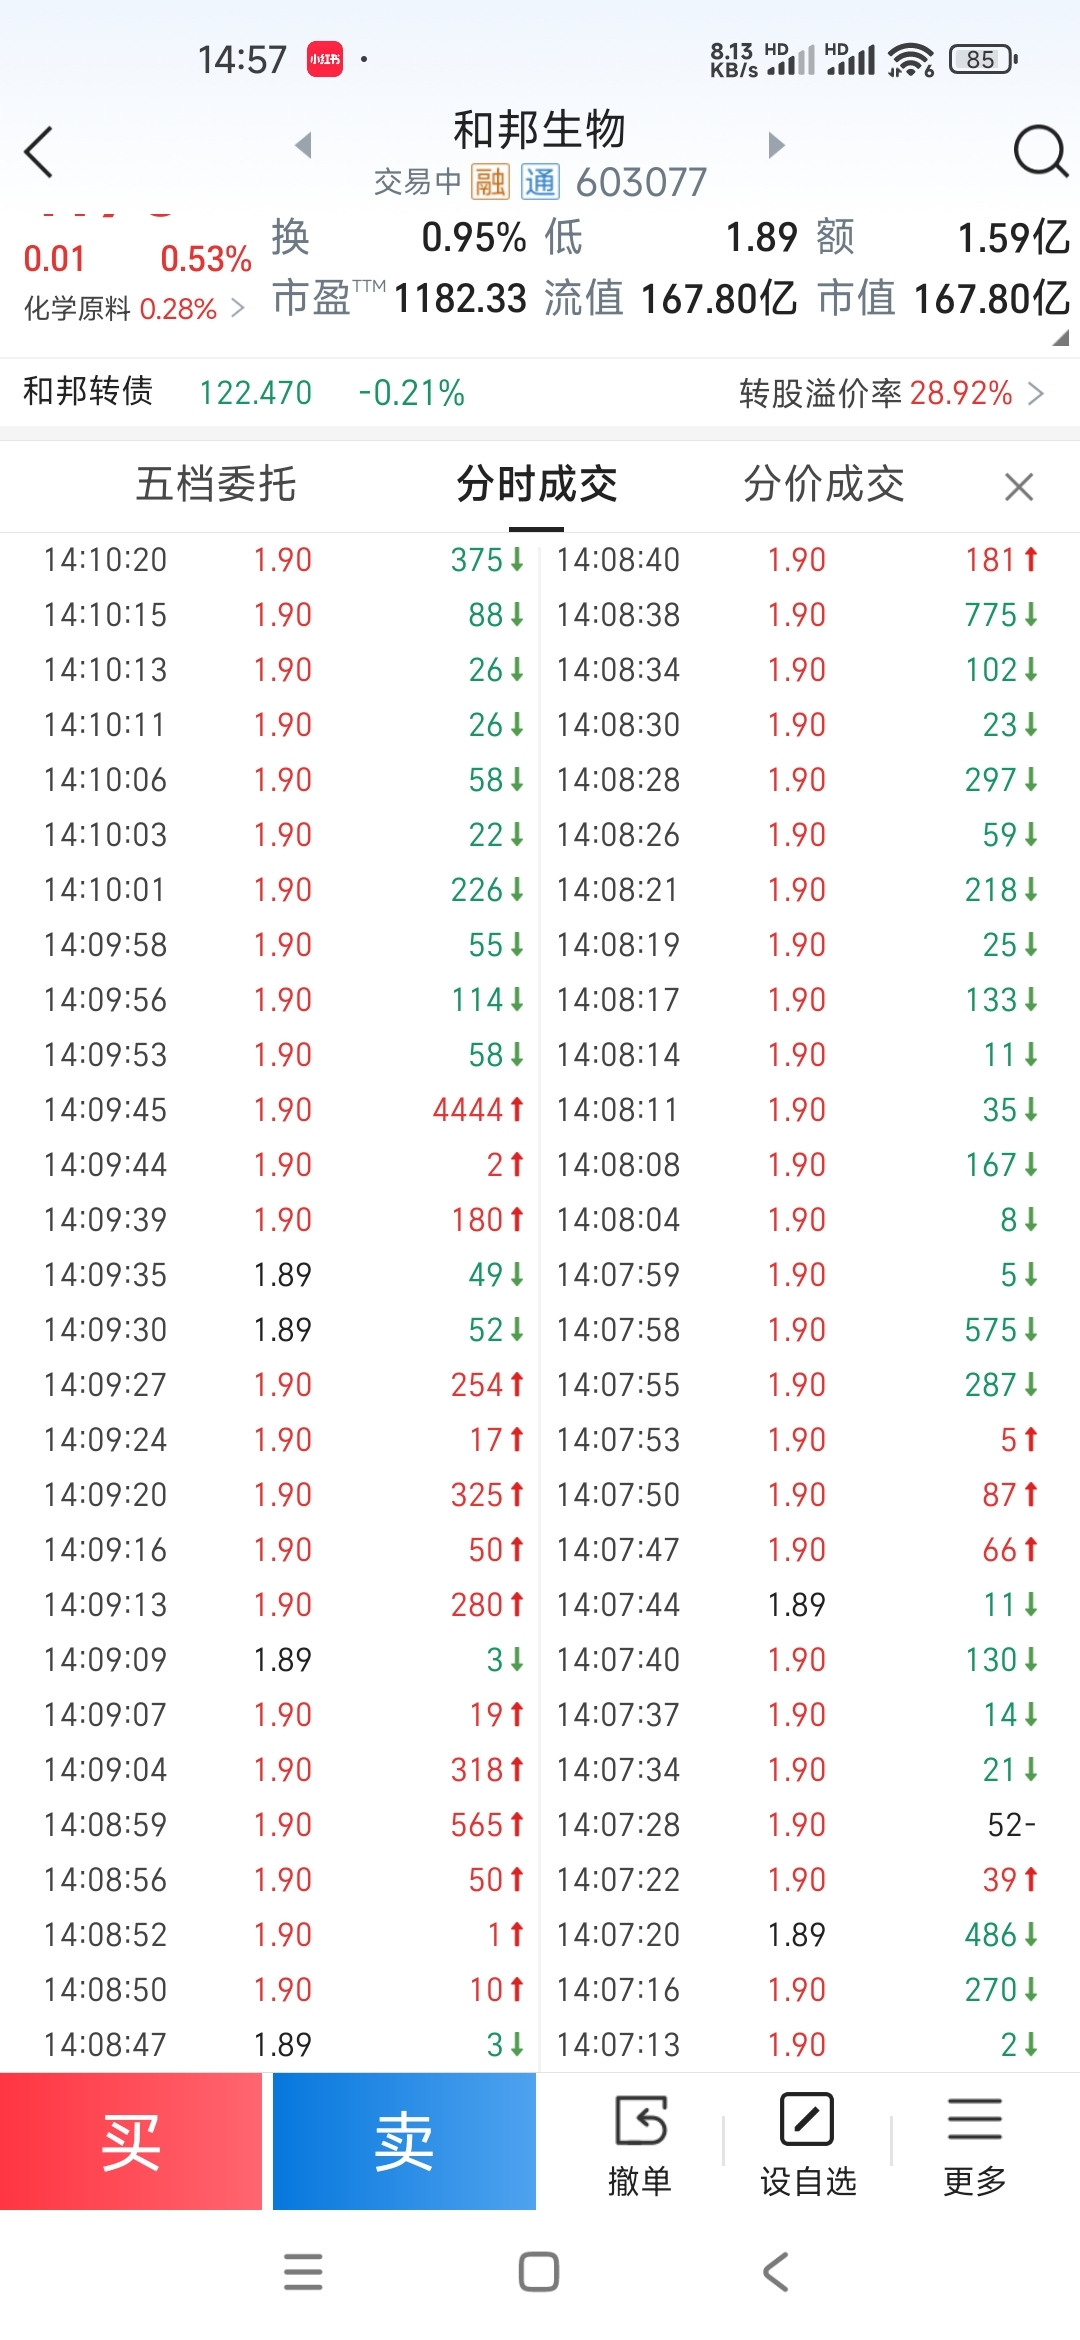Open 和邦转债 convertible bond row

(x=540, y=393)
